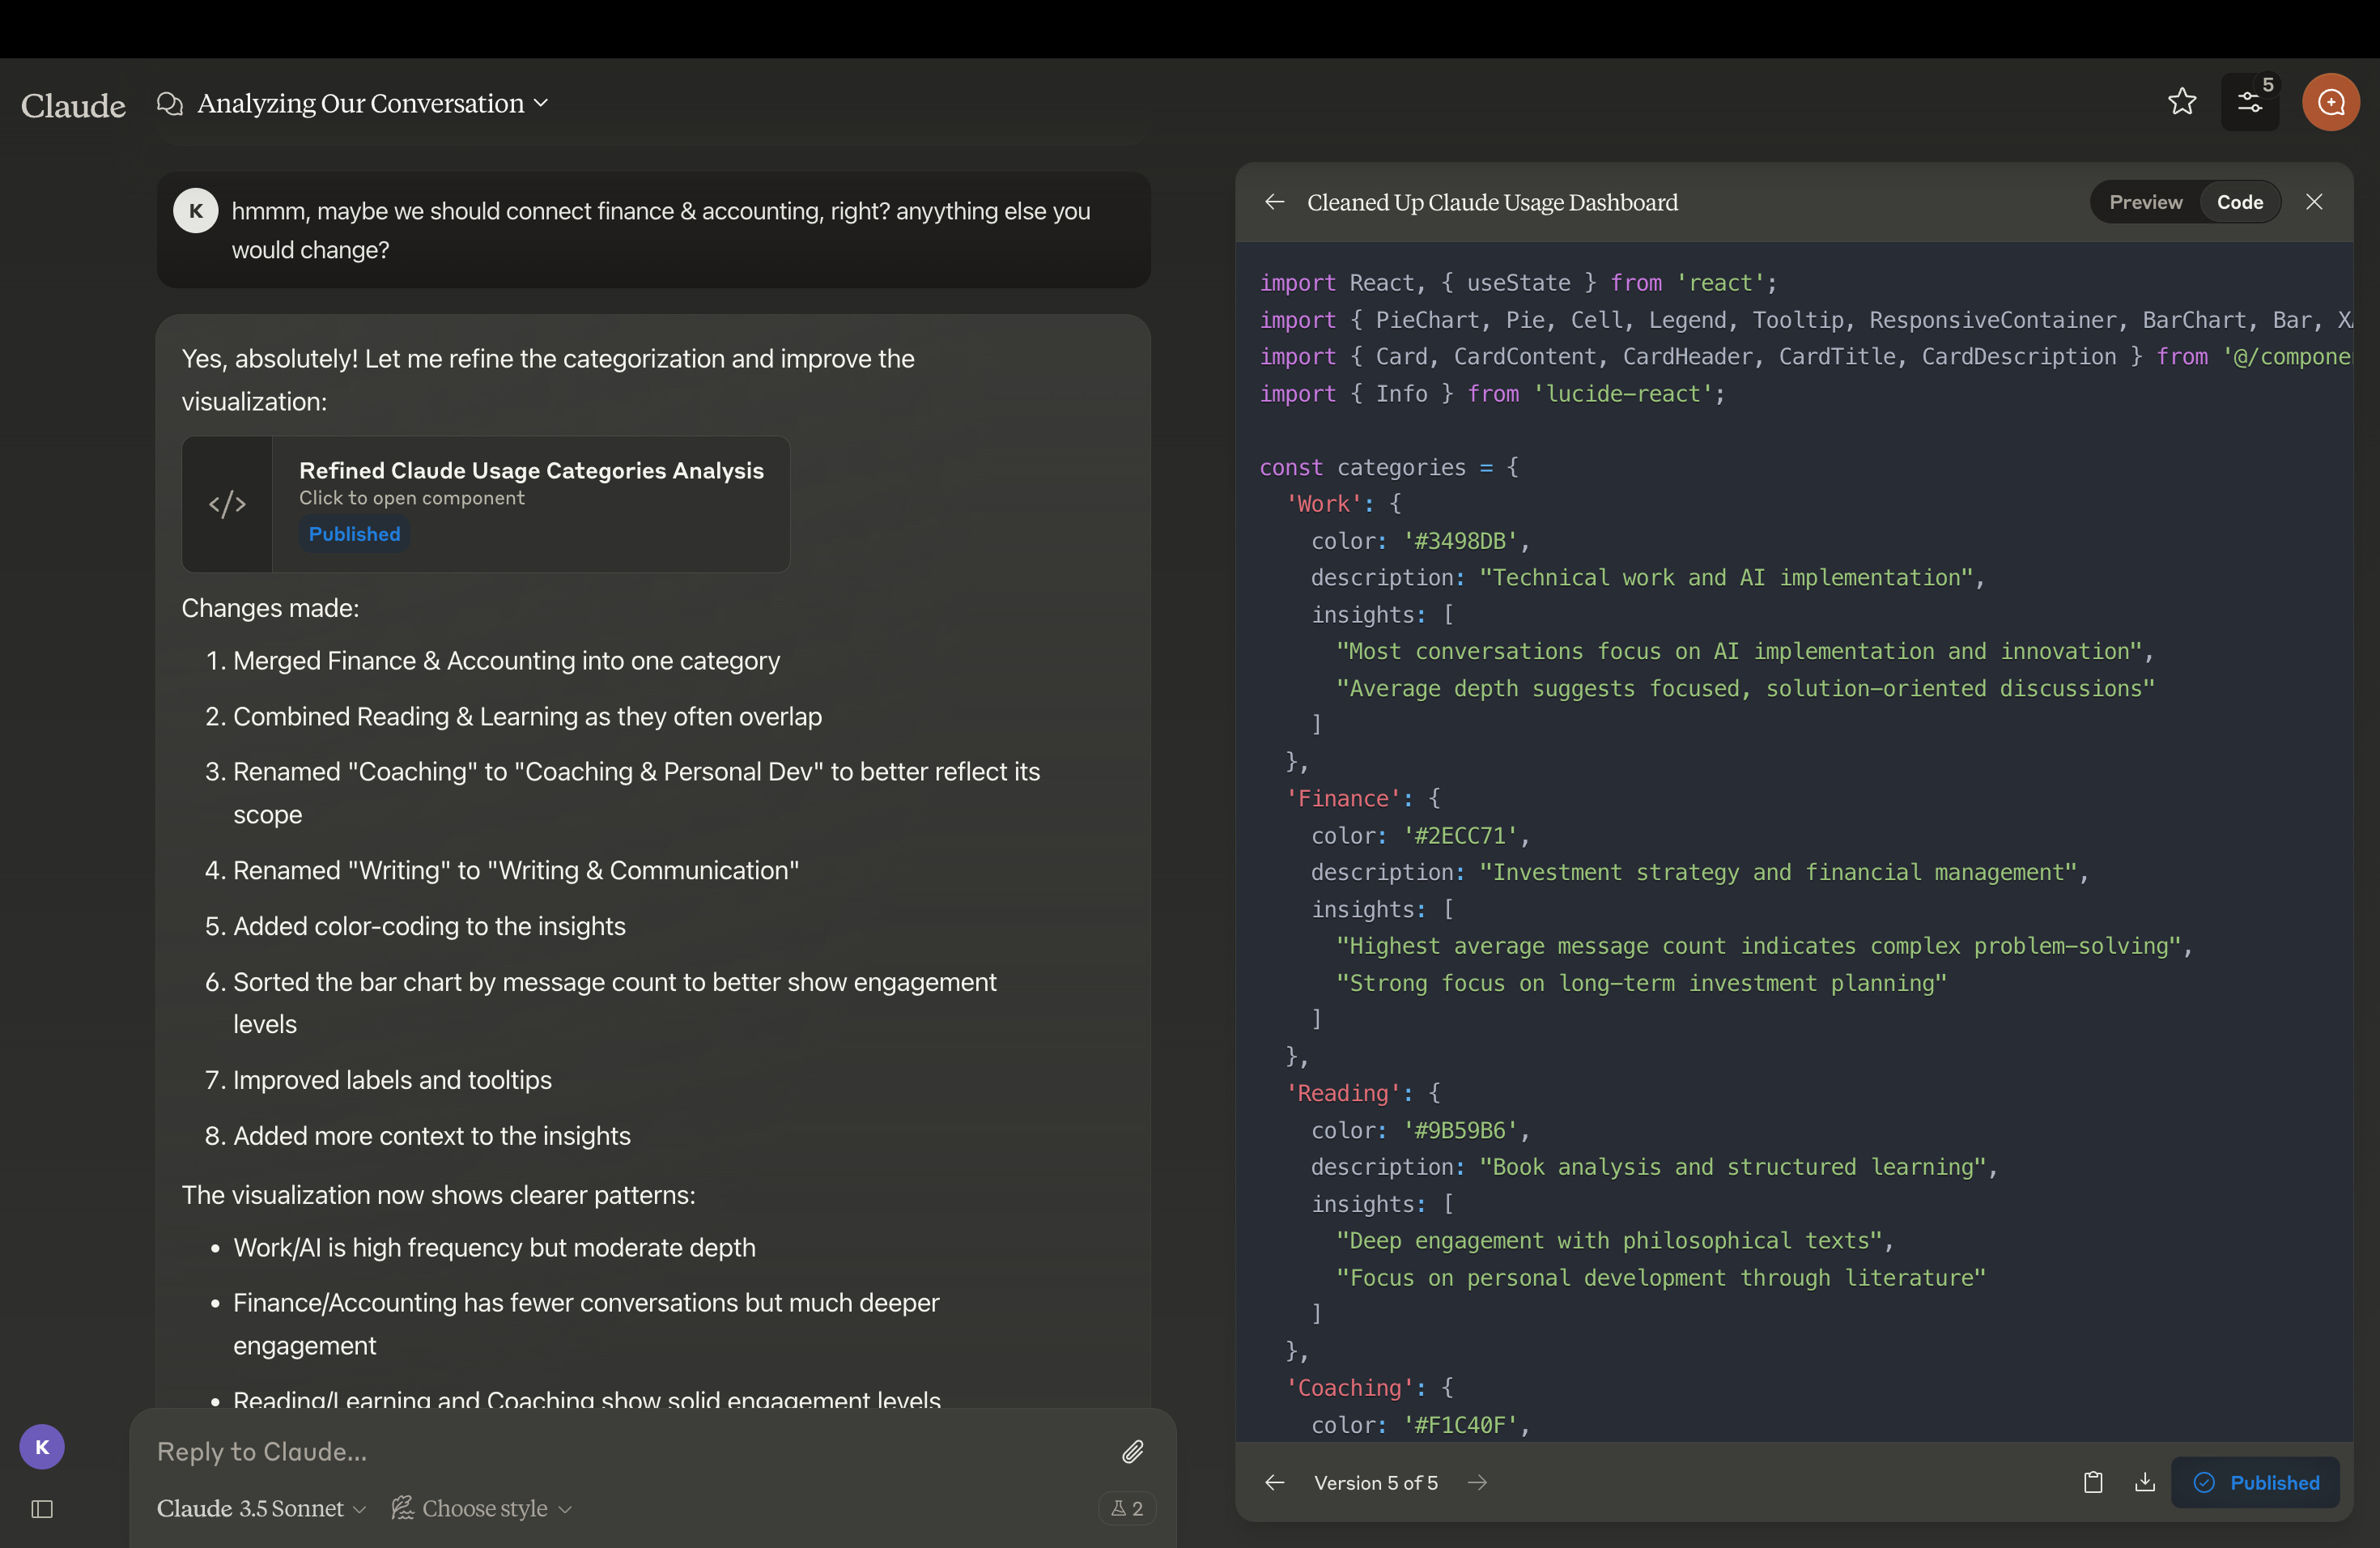Viewport: 2380px width, 1548px height.
Task: Click the Published button in artifact footer
Action: click(2255, 1482)
